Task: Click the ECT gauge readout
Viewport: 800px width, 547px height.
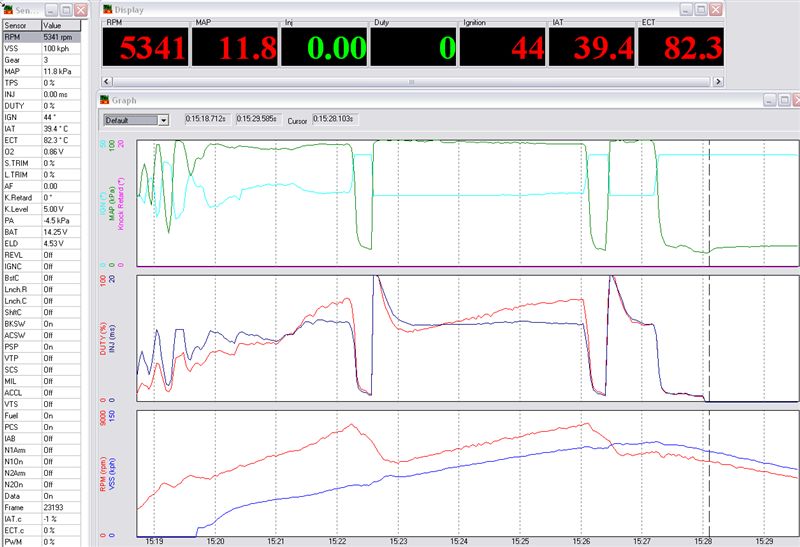Action: click(x=680, y=46)
